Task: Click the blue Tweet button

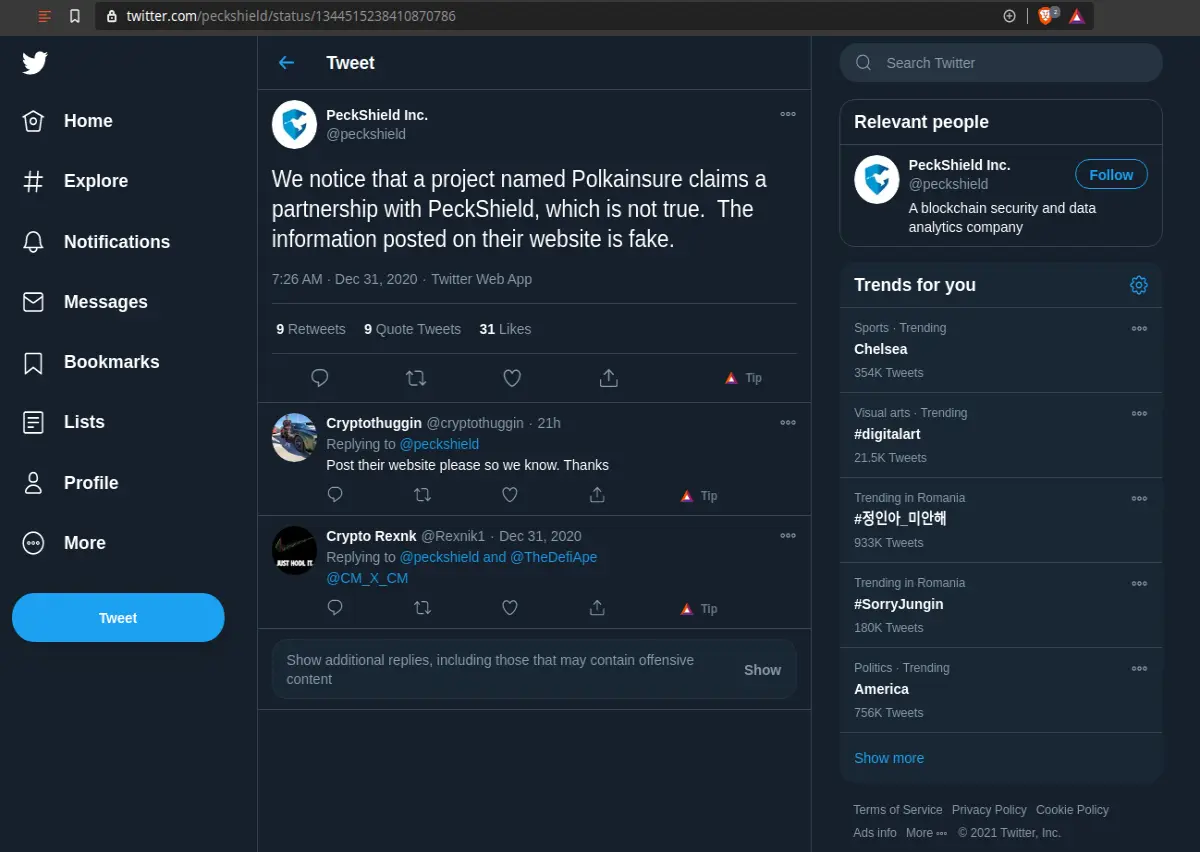Action: point(118,618)
